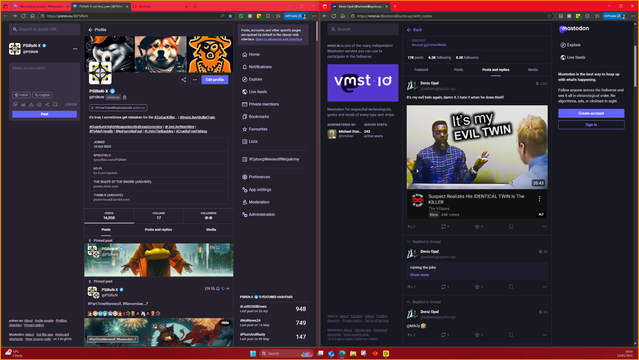Open Explore in the right Mastodon sidebar
Viewport: 639px width, 360px height.
[570, 45]
